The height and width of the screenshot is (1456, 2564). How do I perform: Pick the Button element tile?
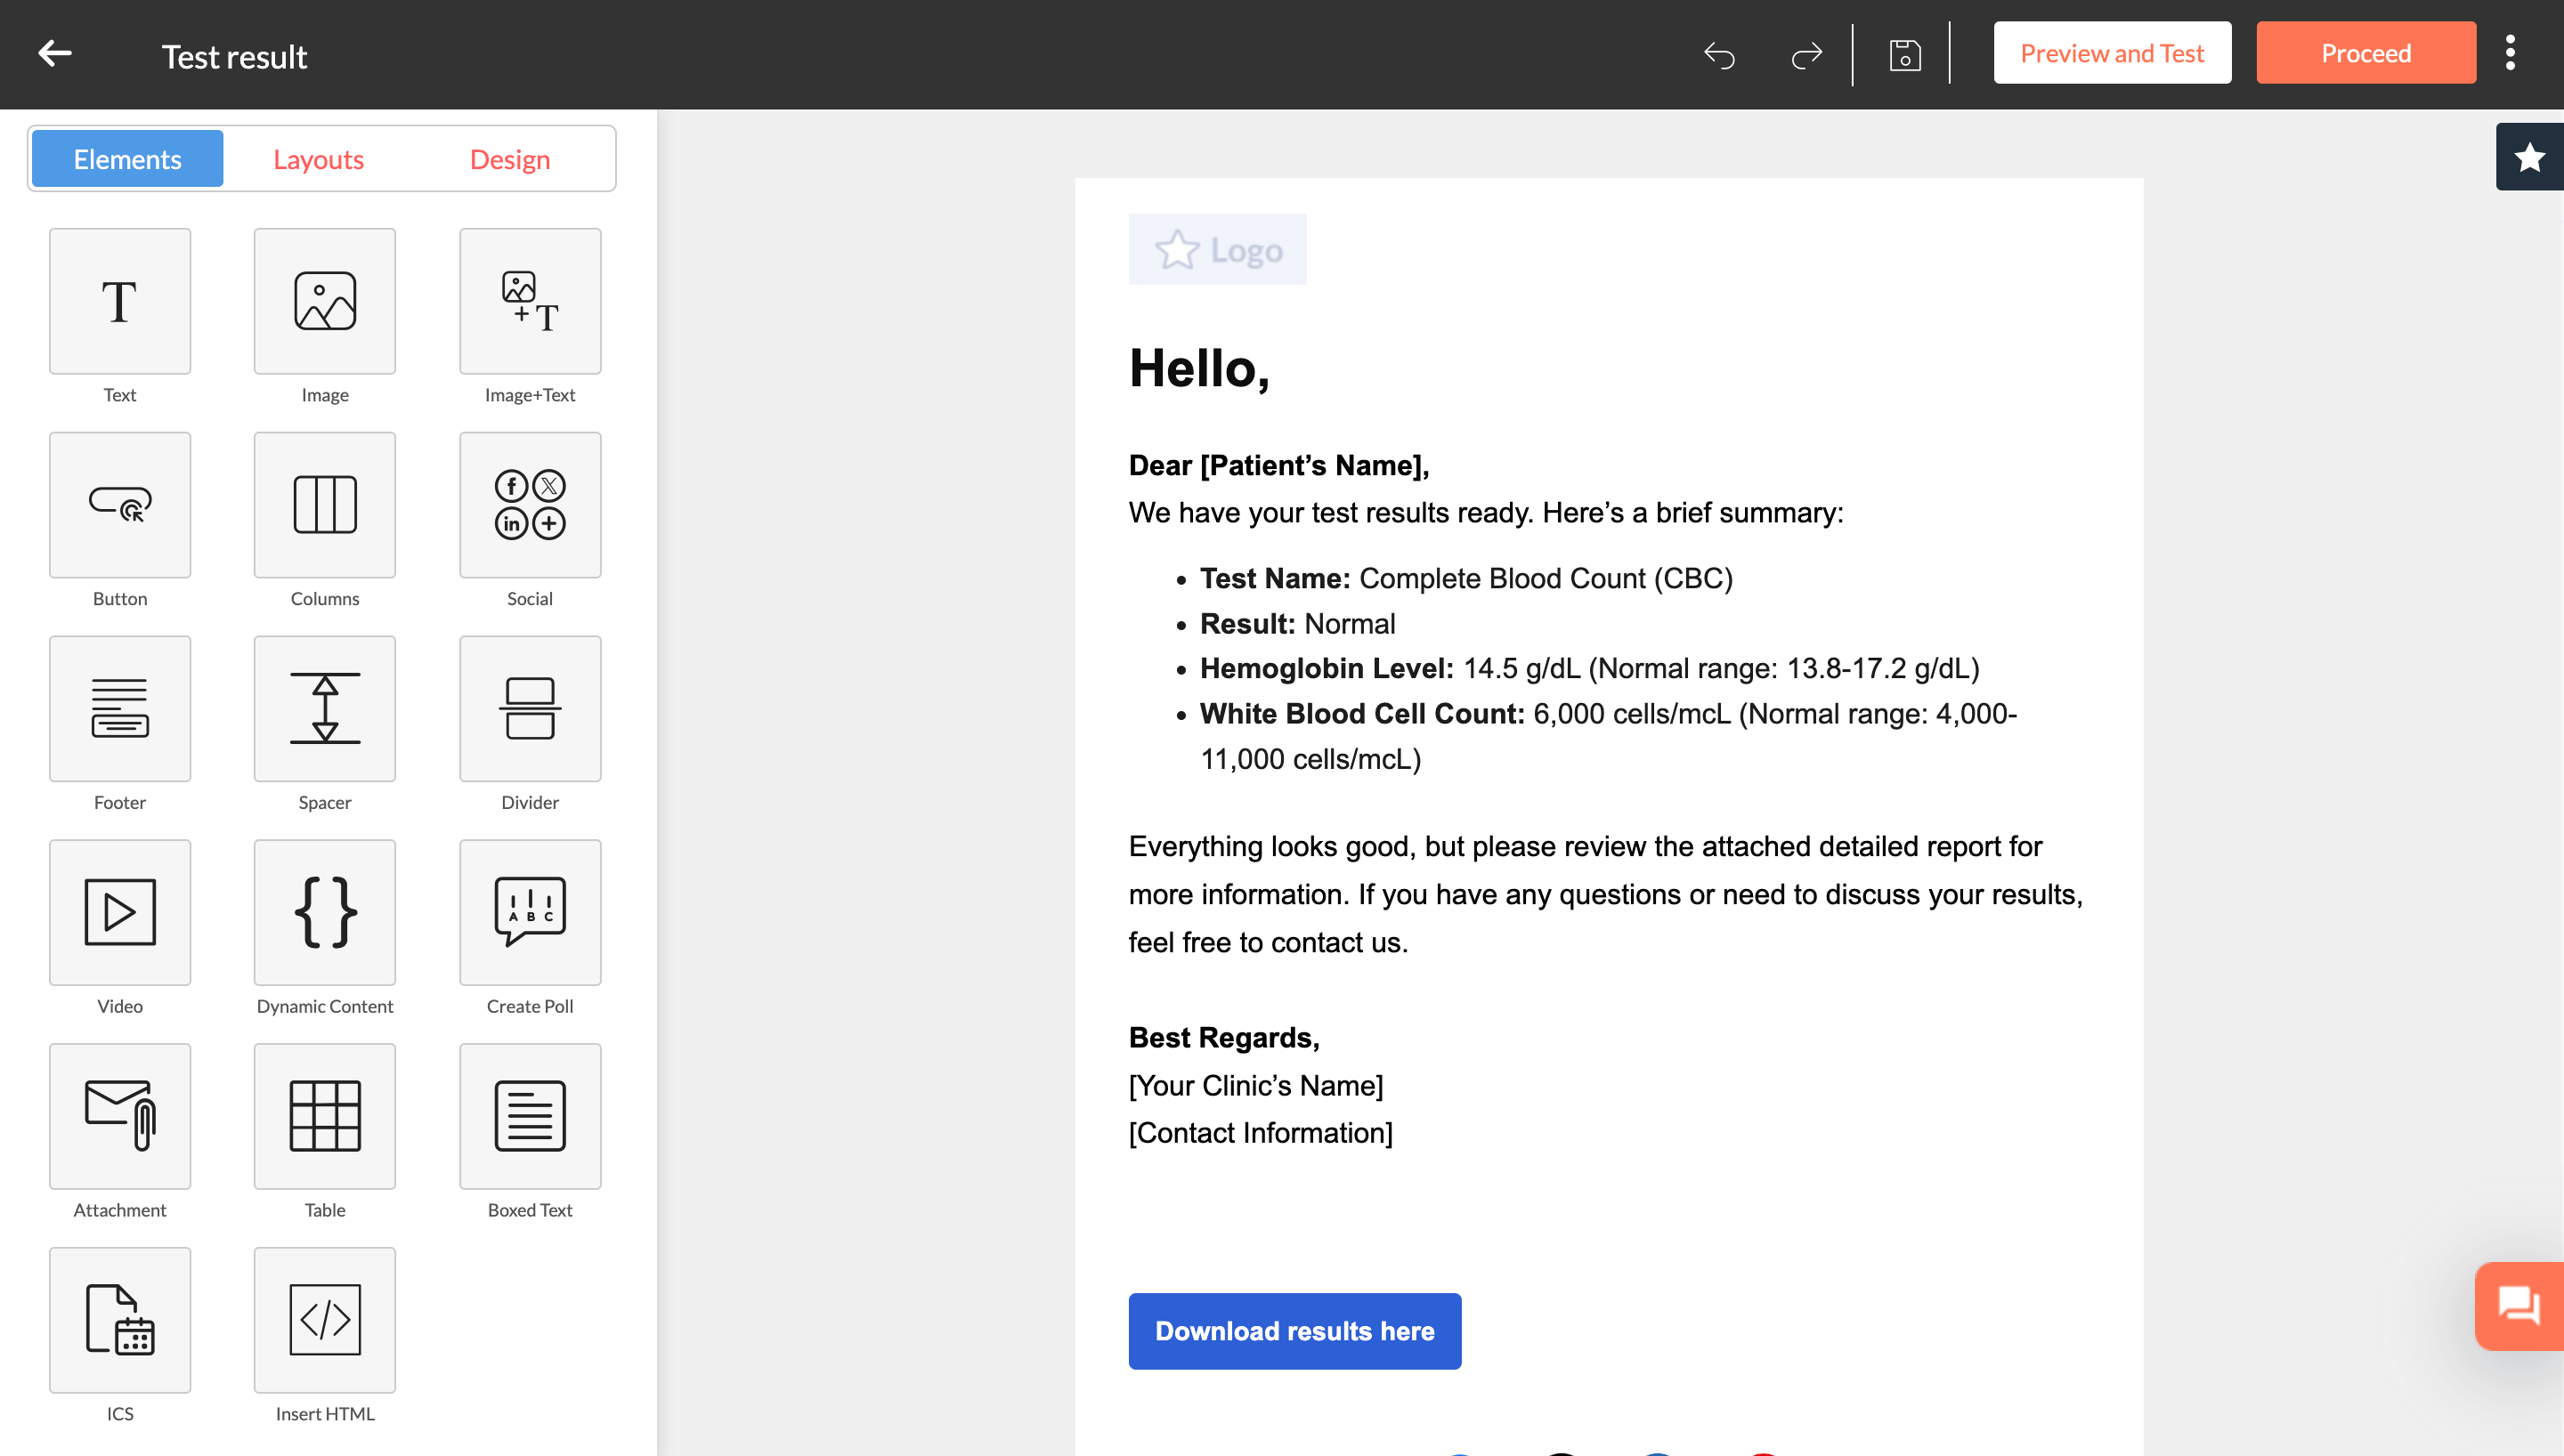[119, 505]
